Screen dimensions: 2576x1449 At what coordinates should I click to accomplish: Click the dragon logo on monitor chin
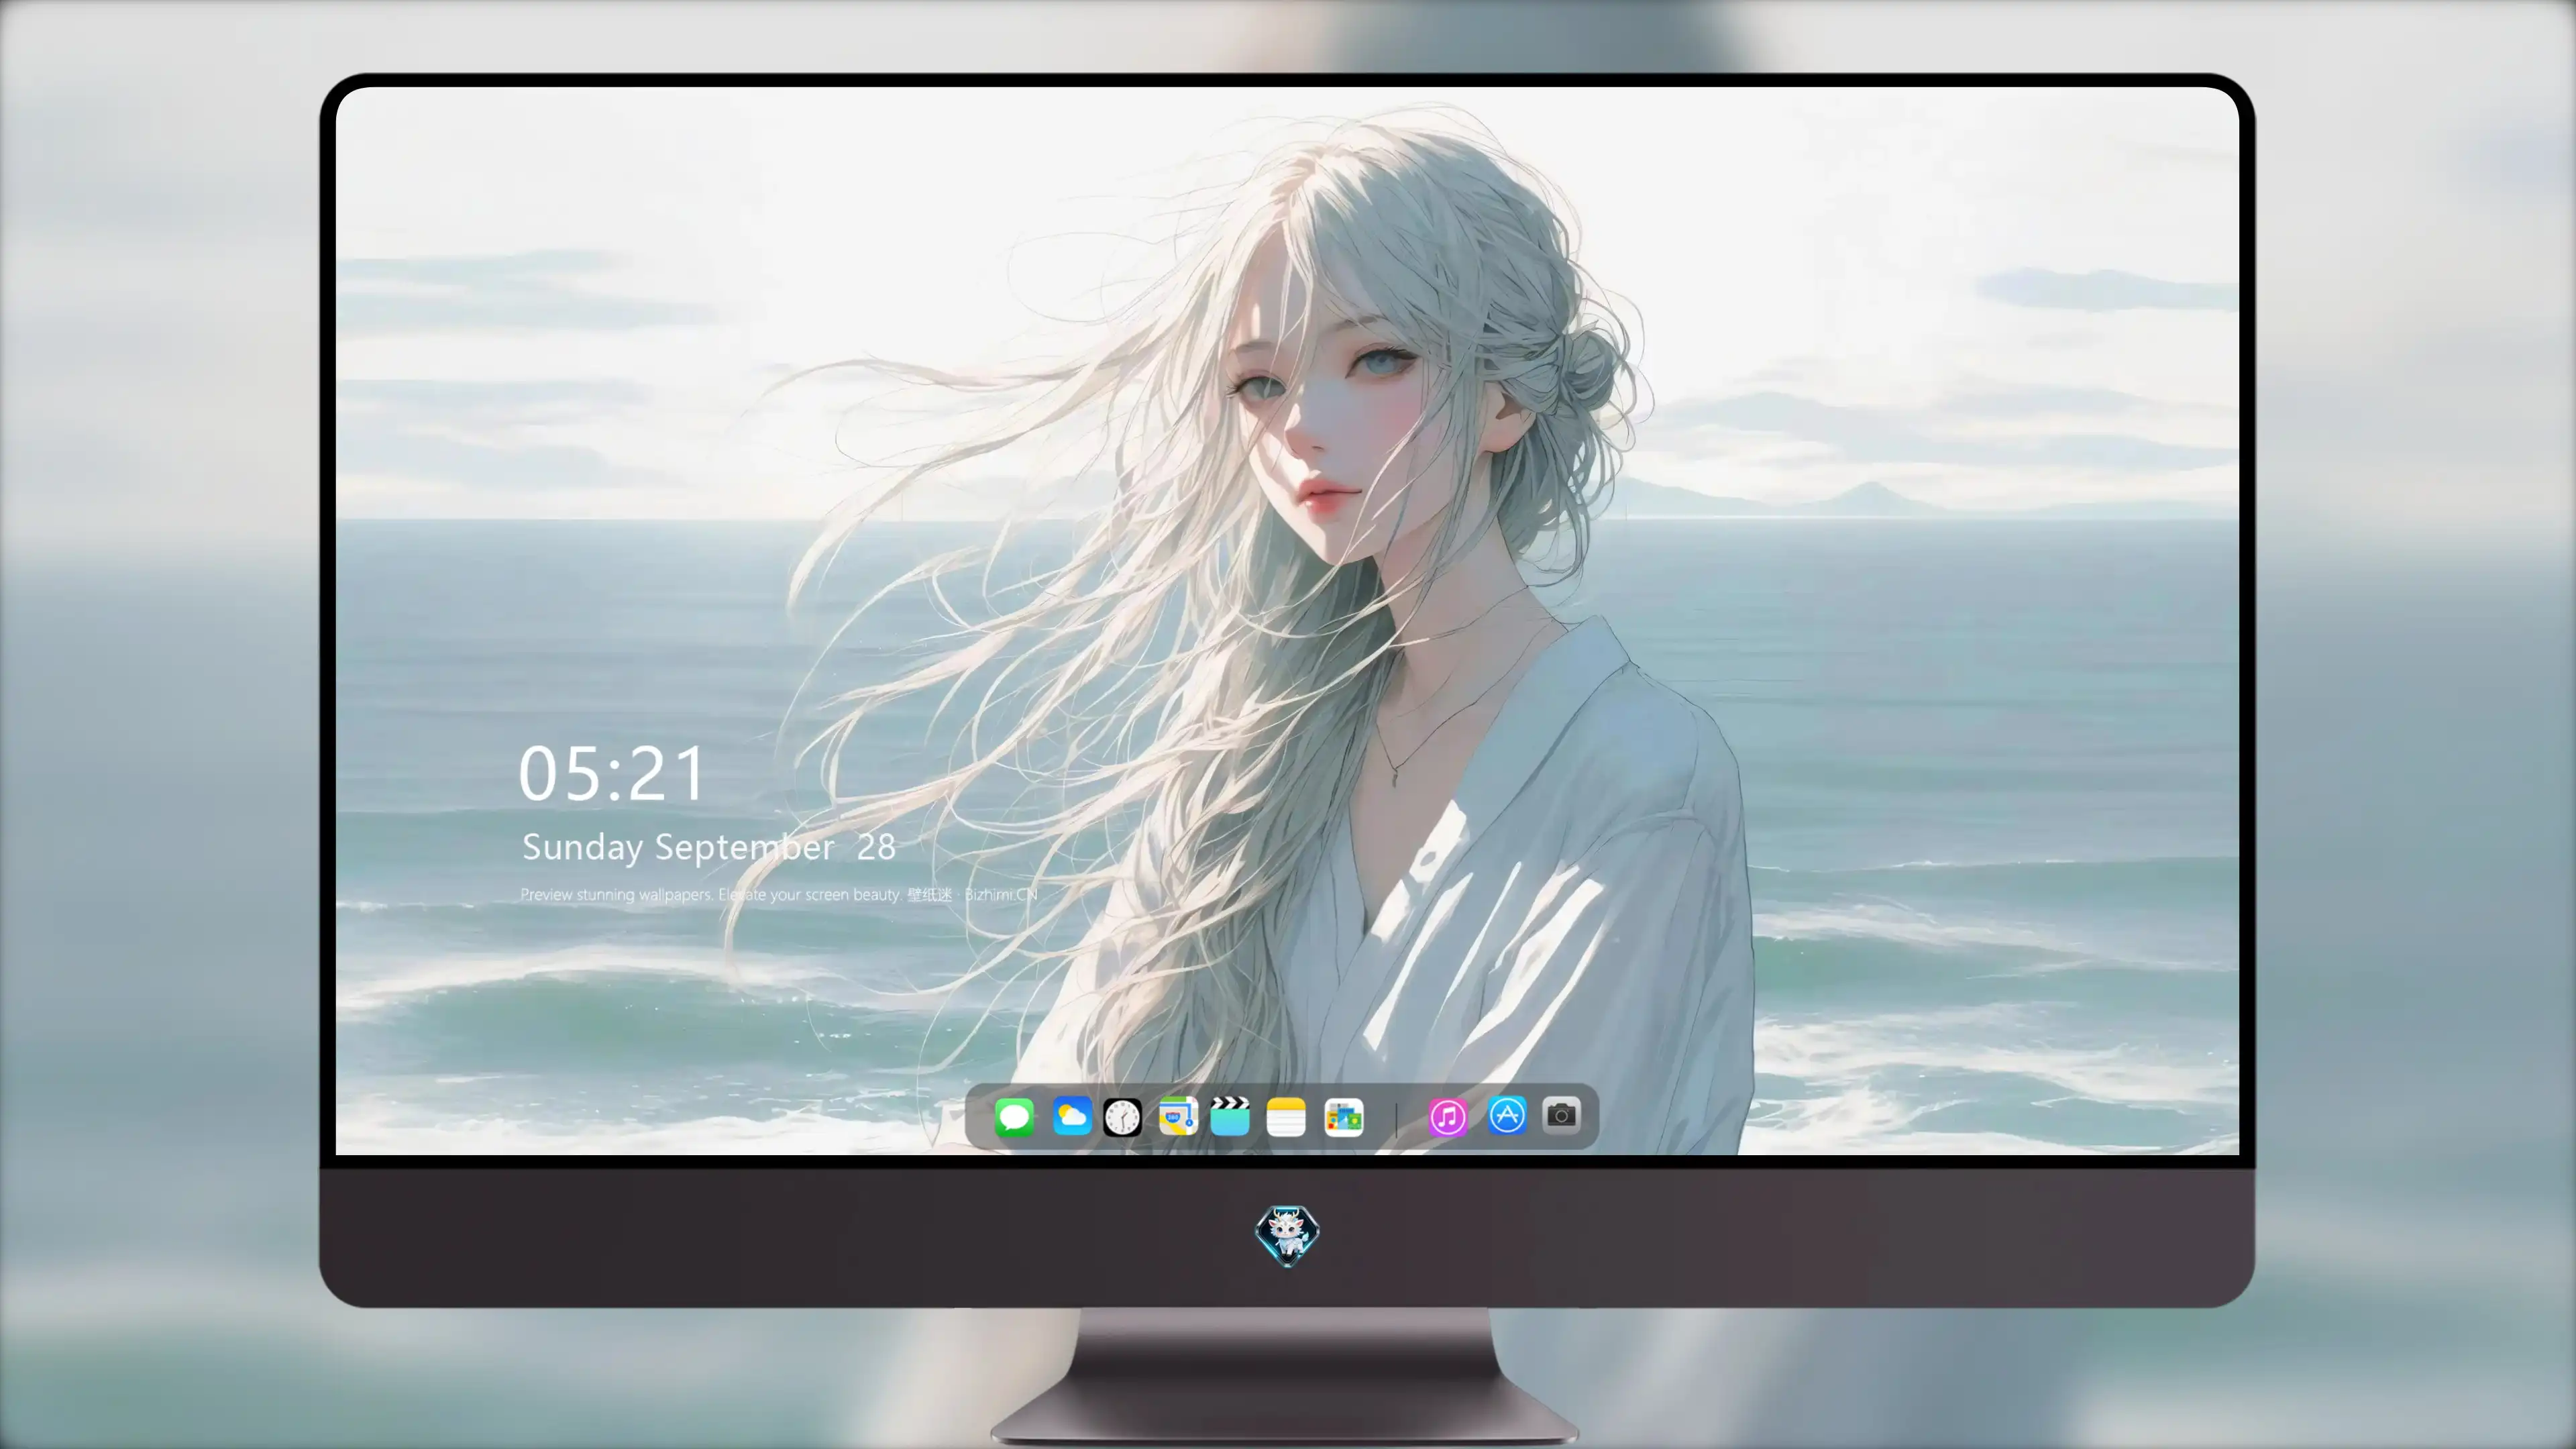pyautogui.click(x=1287, y=1235)
